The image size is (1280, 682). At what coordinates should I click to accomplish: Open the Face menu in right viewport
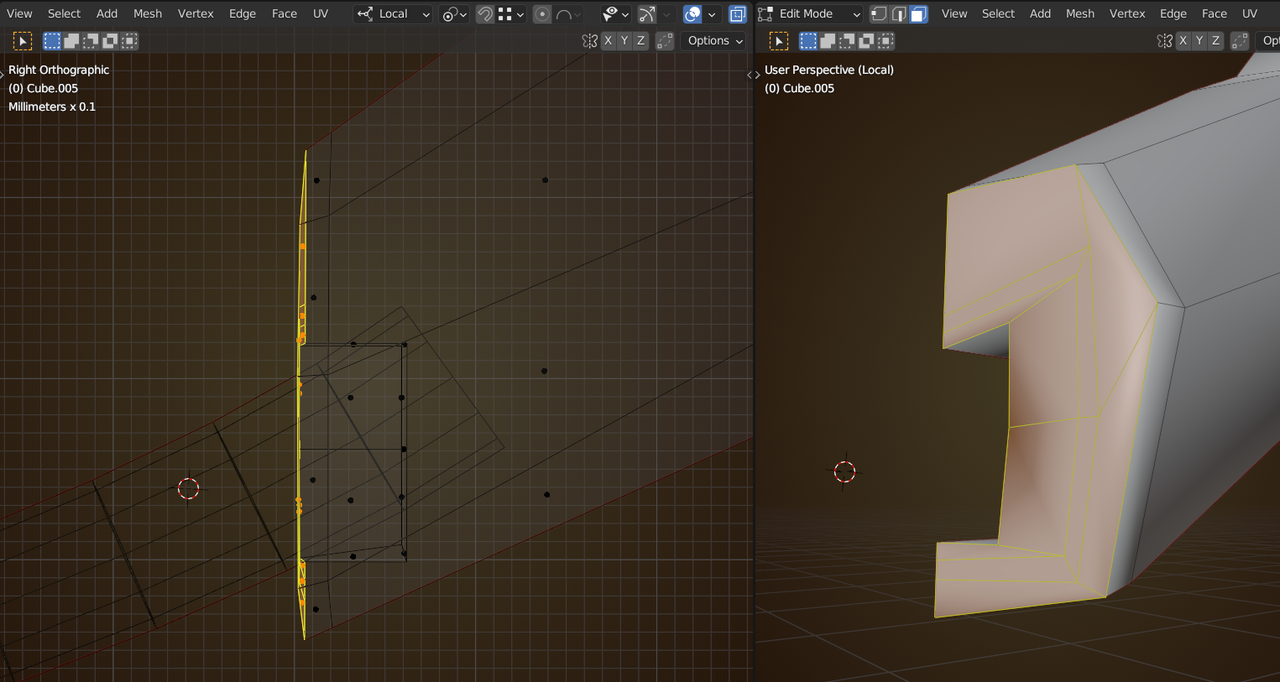coord(1214,14)
